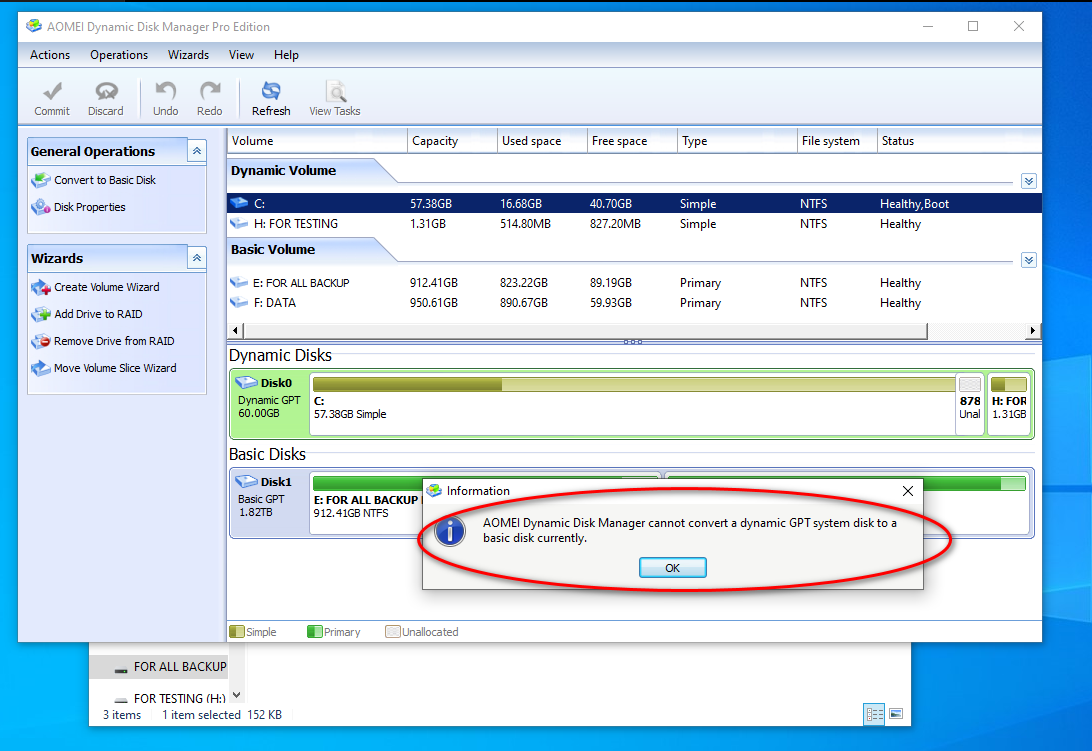
Task: Launch the Create Volume Wizard
Action: [x=95, y=288]
